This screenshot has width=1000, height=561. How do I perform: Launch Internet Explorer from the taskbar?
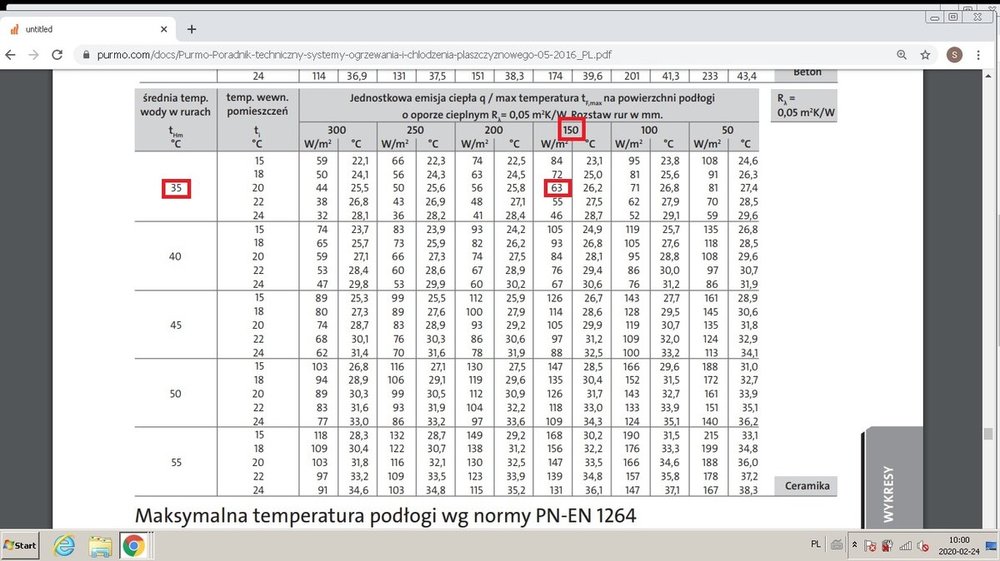pos(65,546)
